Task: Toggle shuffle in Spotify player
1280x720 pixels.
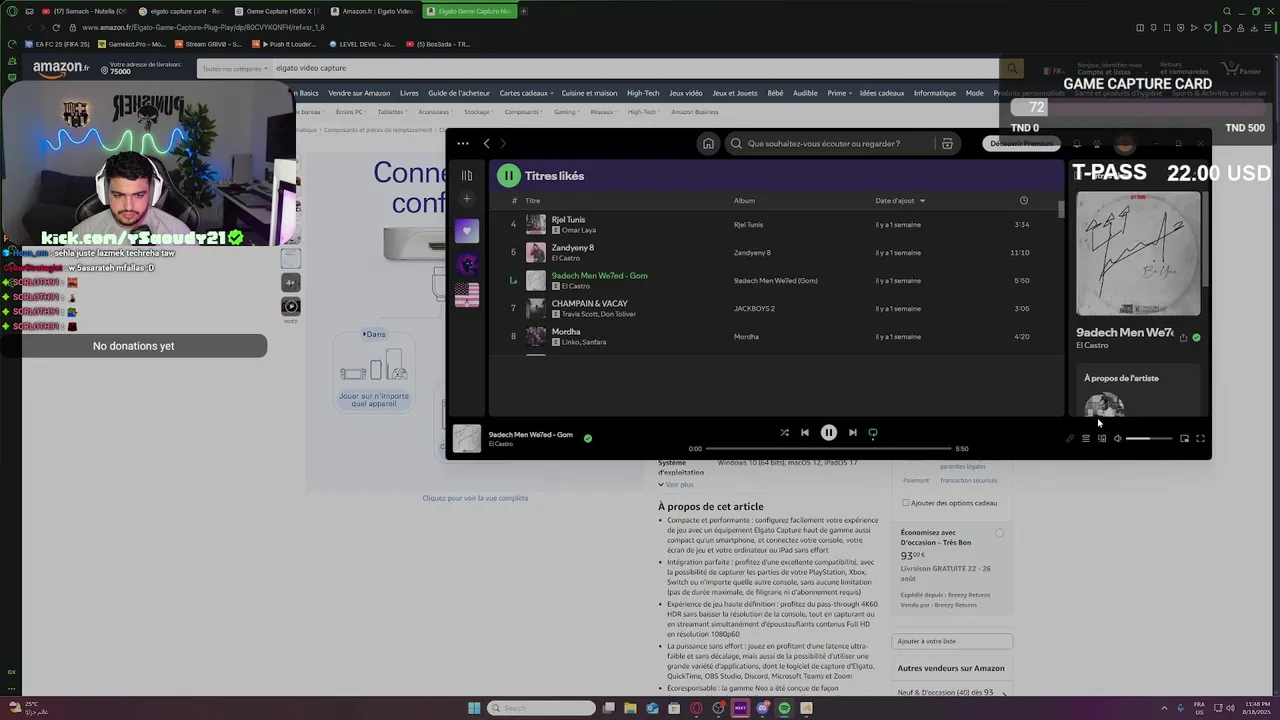Action: point(784,433)
